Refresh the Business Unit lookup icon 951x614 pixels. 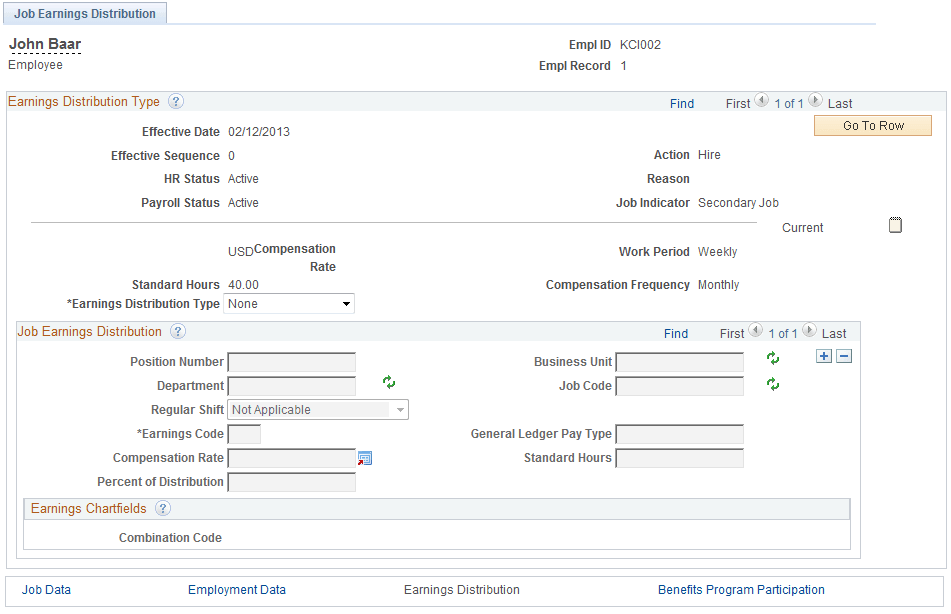pyautogui.click(x=772, y=358)
